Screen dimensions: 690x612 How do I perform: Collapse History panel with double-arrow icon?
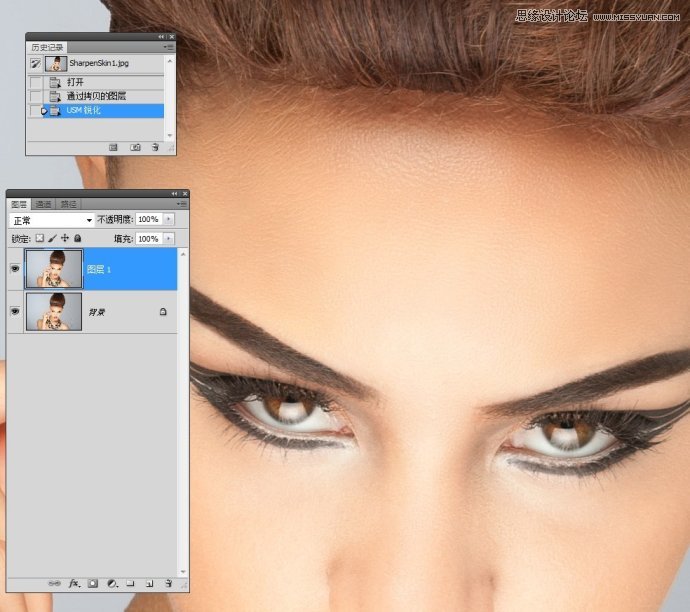point(161,37)
